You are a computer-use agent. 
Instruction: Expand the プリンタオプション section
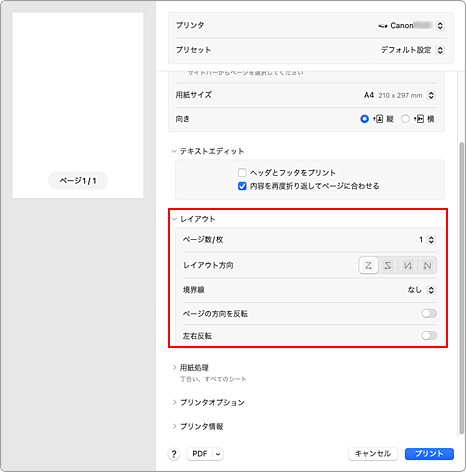pyautogui.click(x=174, y=402)
